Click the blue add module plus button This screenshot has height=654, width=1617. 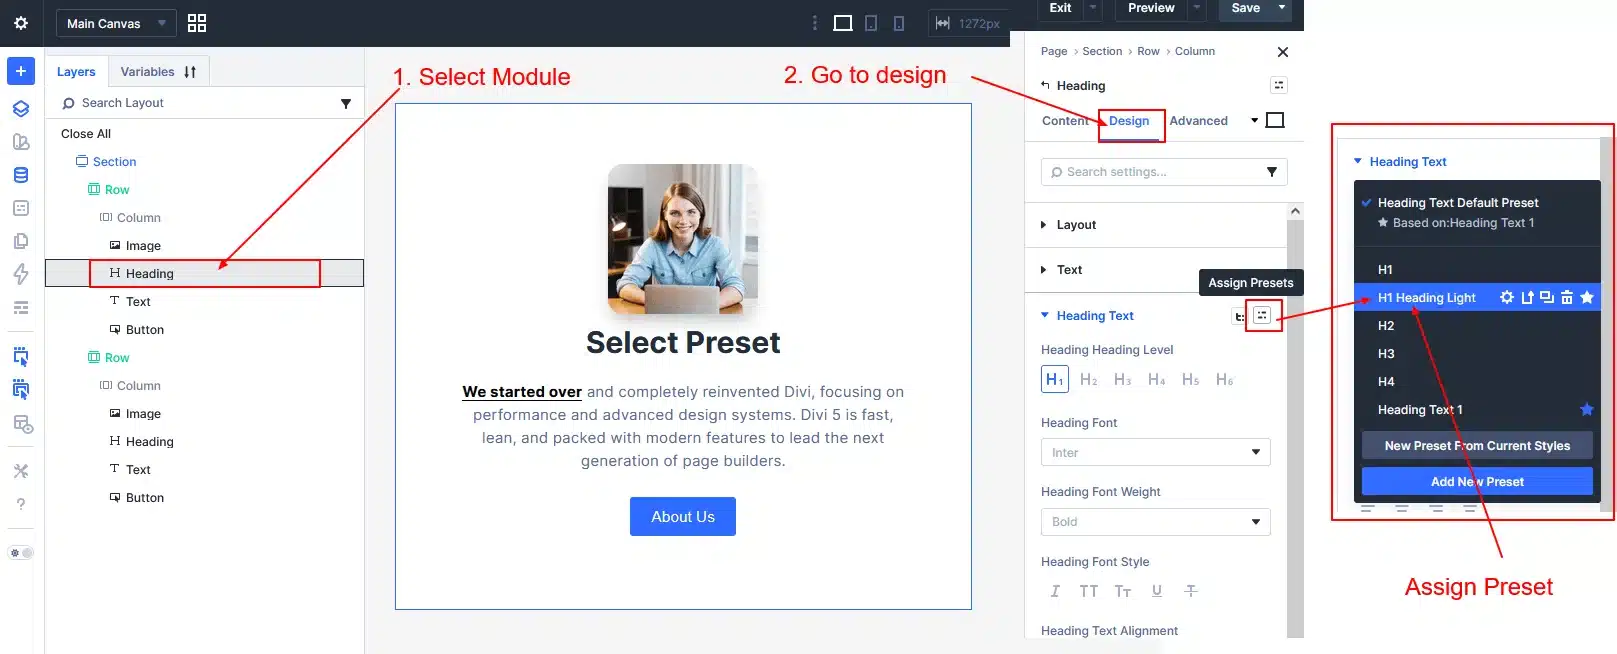pos(21,71)
